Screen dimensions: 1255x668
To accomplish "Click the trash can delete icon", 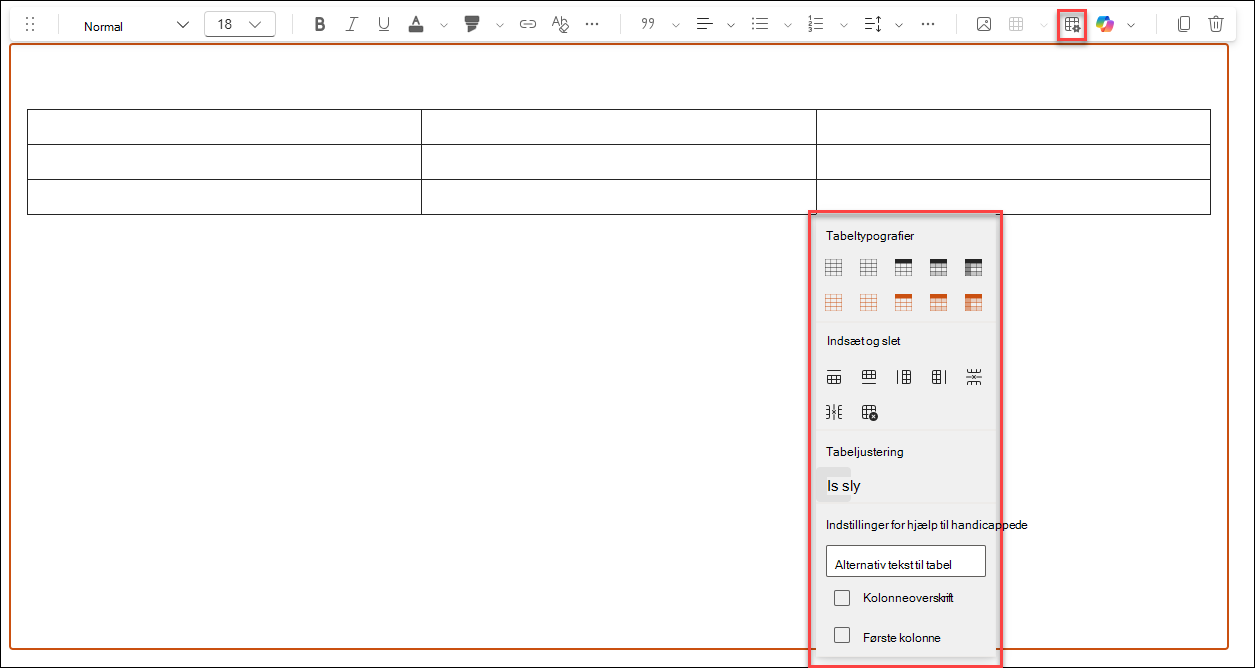I will (x=1216, y=25).
